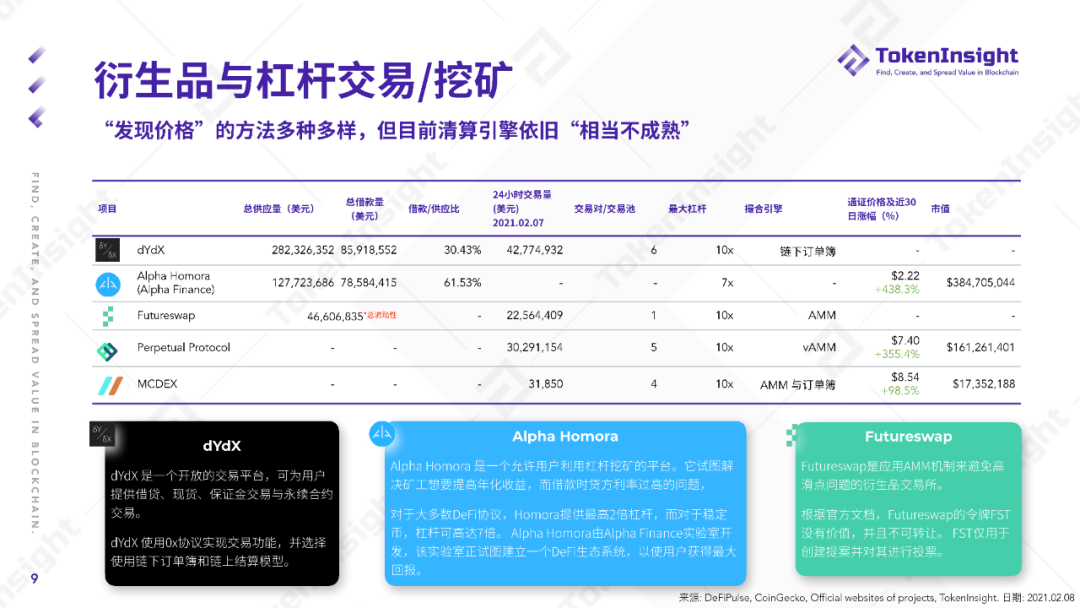Click the value 282,326,352

coord(302,250)
